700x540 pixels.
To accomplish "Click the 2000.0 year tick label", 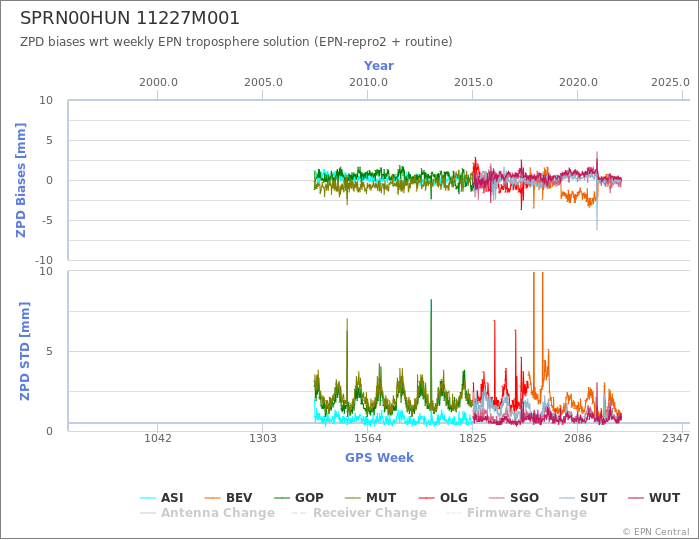I will click(x=158, y=83).
